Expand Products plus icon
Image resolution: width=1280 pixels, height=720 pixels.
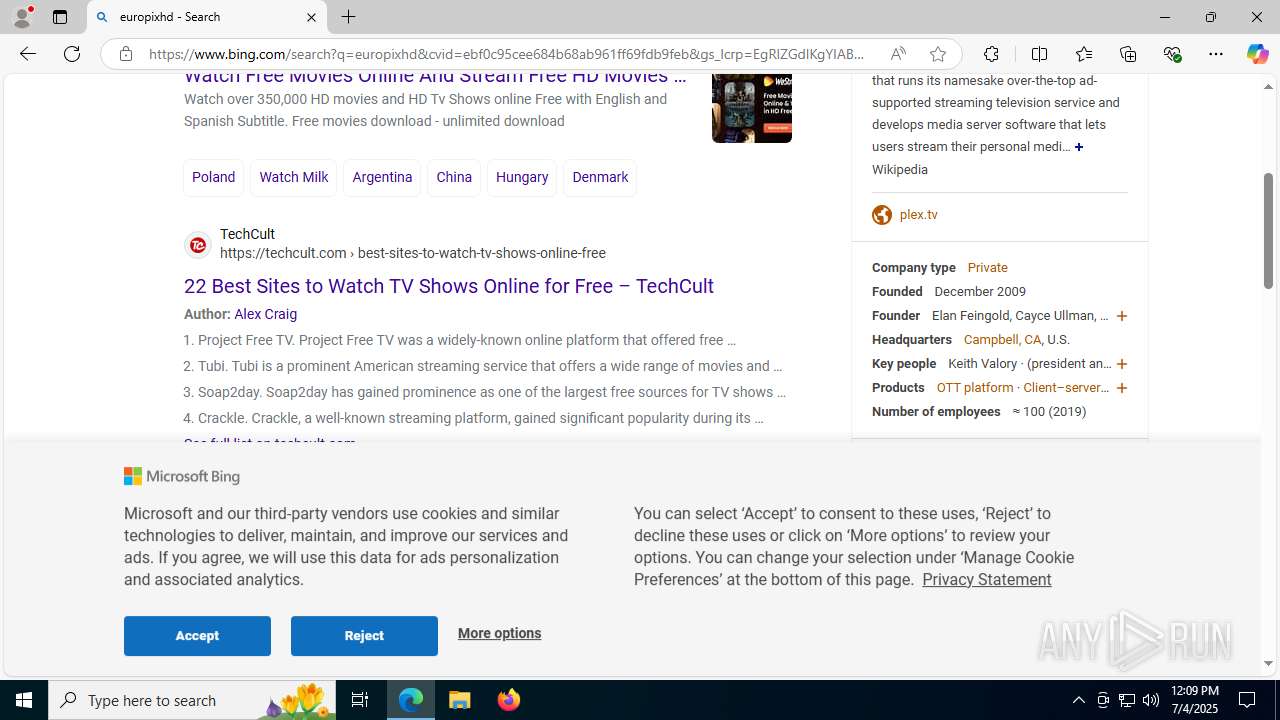coord(1121,388)
